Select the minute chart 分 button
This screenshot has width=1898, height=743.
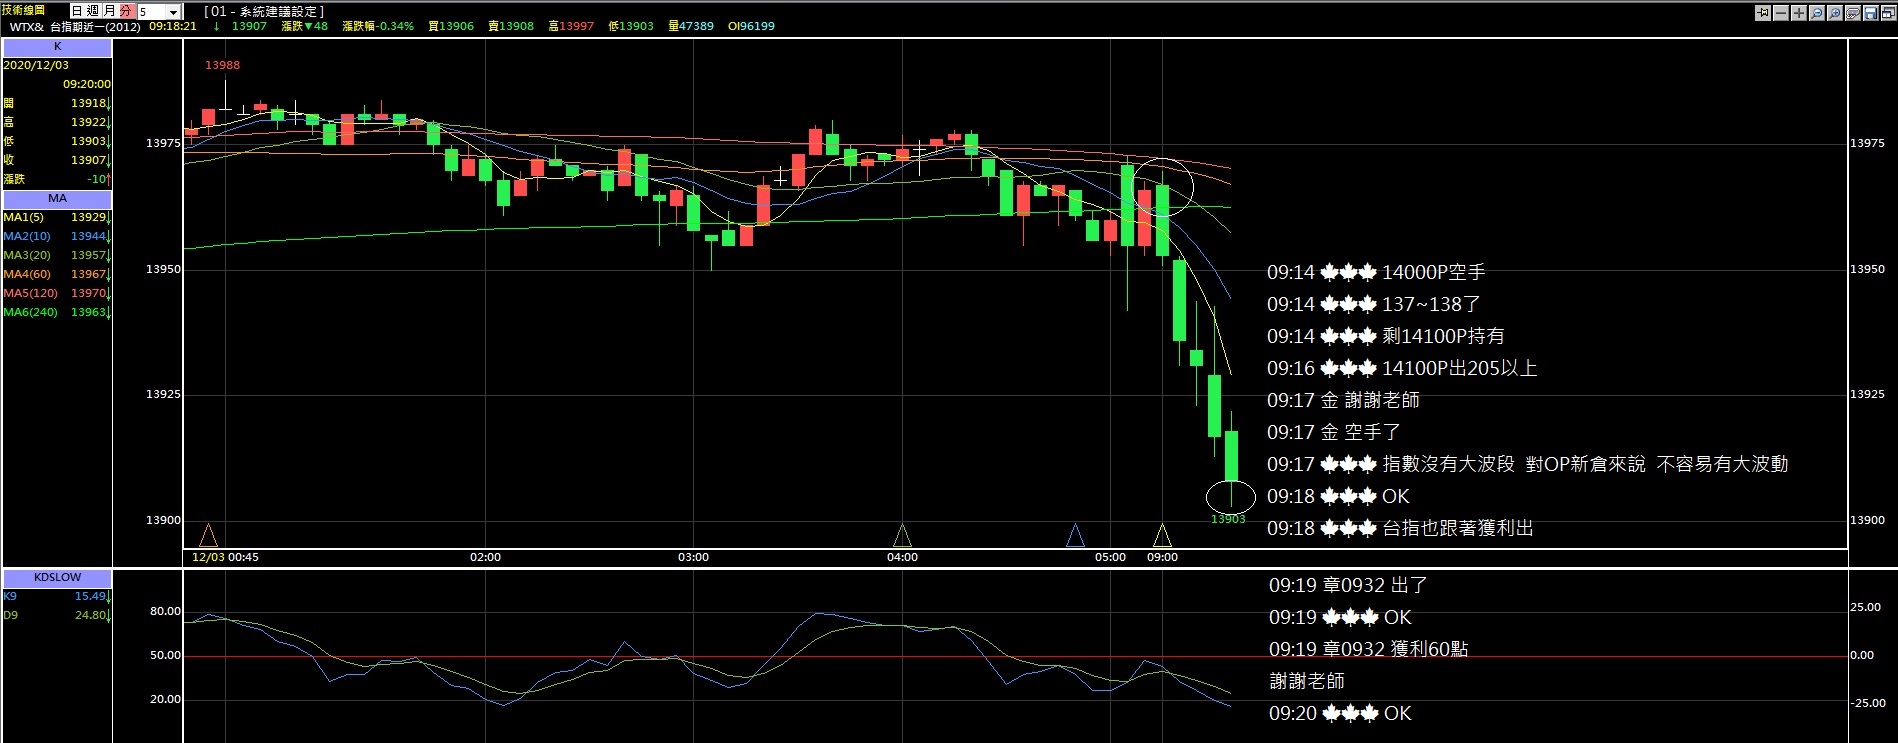(126, 11)
